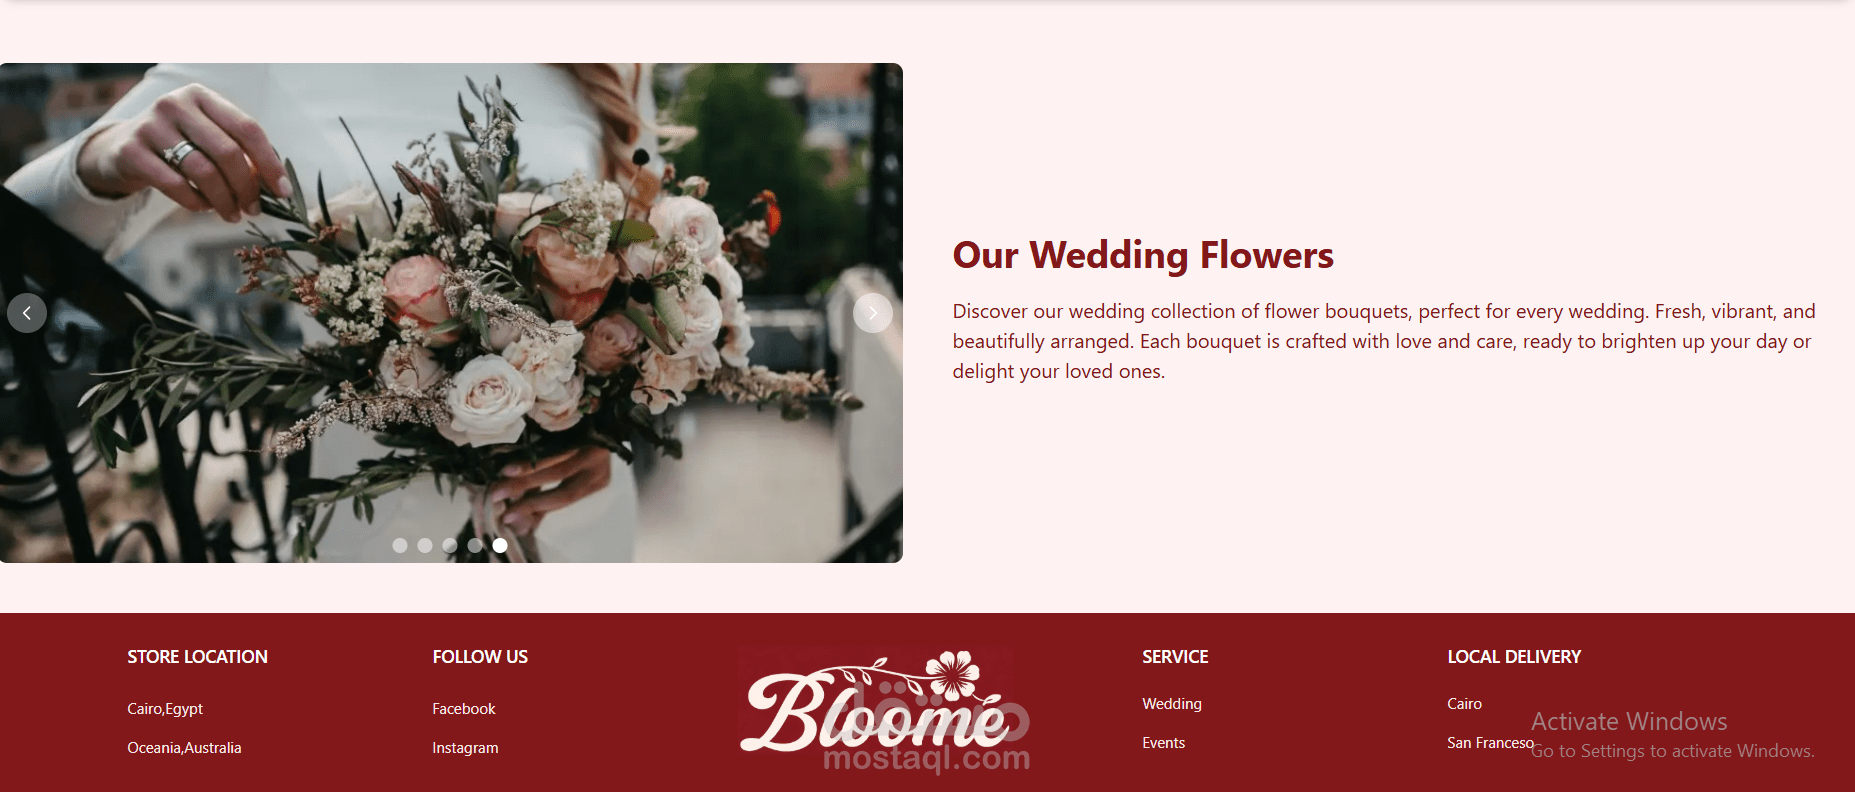1855x792 pixels.
Task: Click San Francesco delivery link
Action: click(x=1491, y=743)
